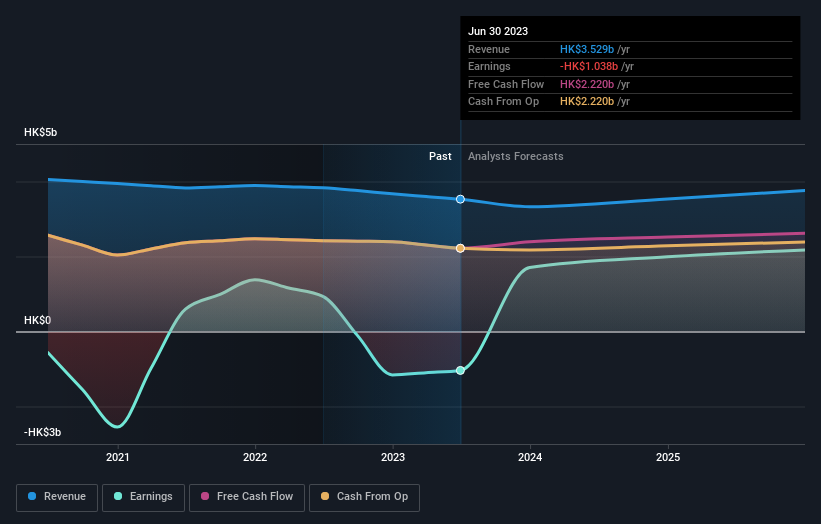Click the Analysts Forecasts label
The height and width of the screenshot is (524, 821).
pos(516,156)
